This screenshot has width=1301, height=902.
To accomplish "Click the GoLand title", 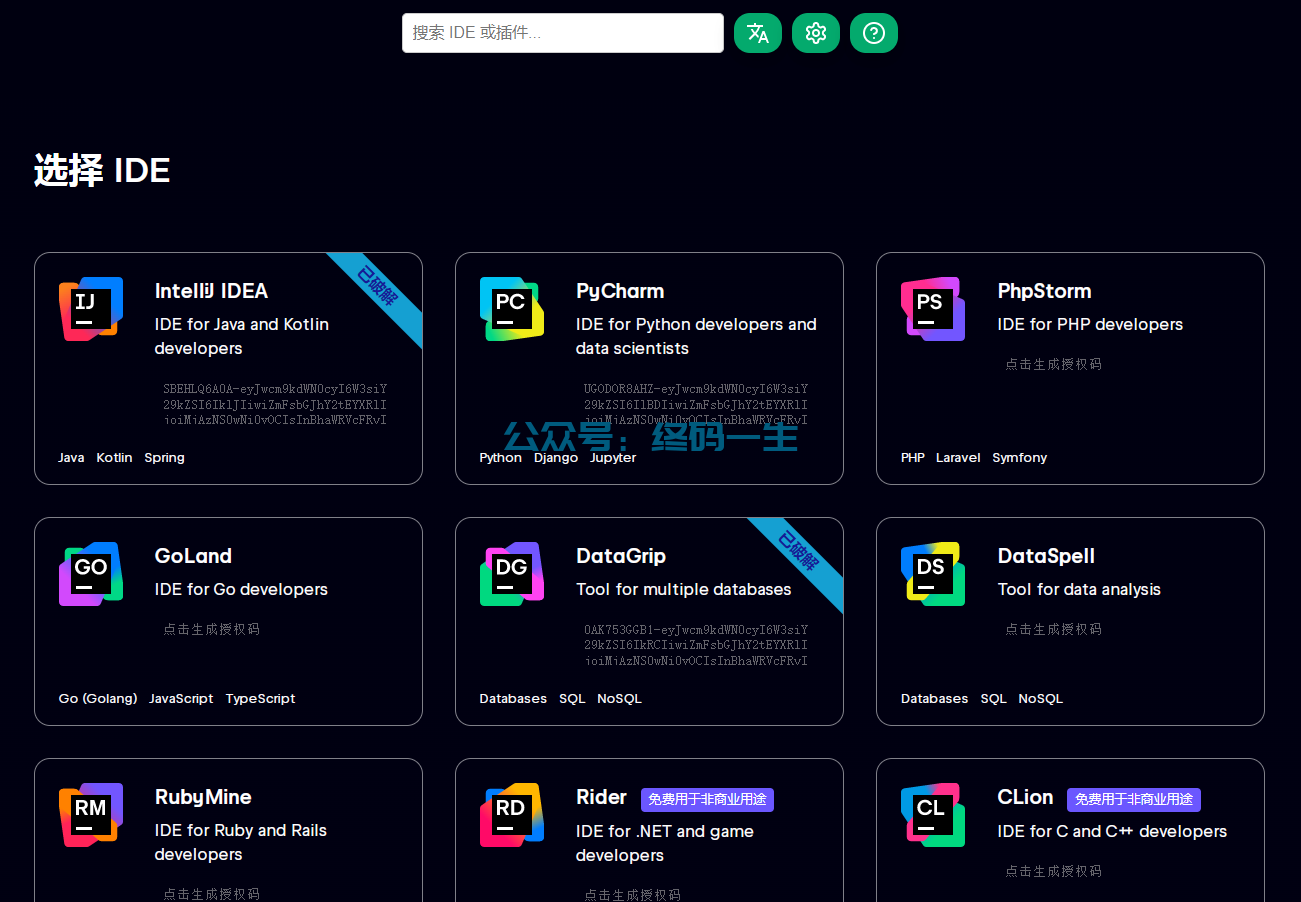I will pos(193,556).
